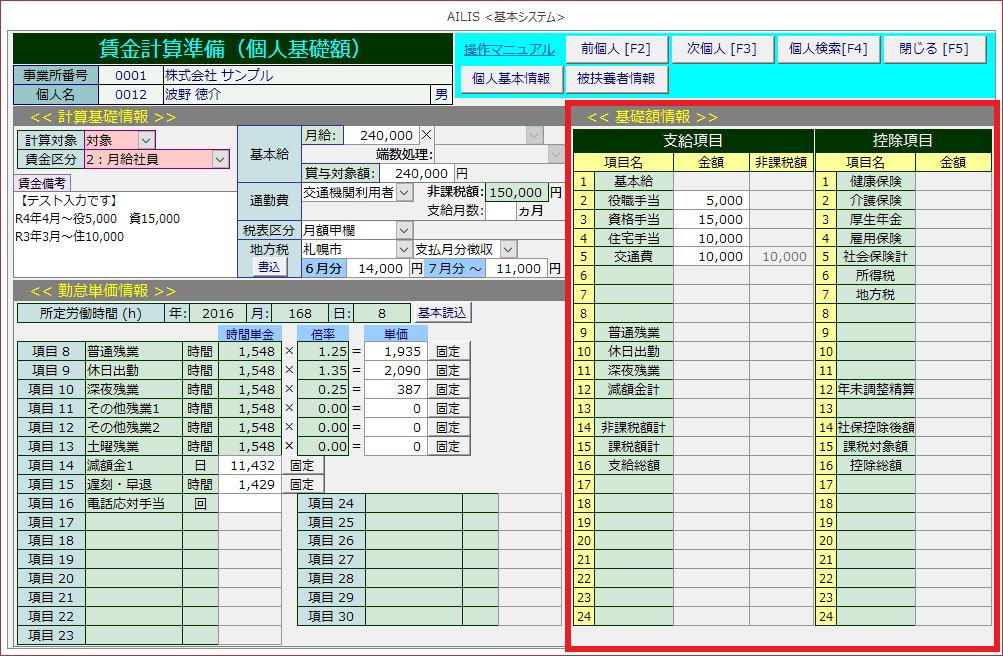This screenshot has width=1003, height=656.
Task: Expand the 交通機関利用者 commute dropdown
Action: tap(404, 192)
